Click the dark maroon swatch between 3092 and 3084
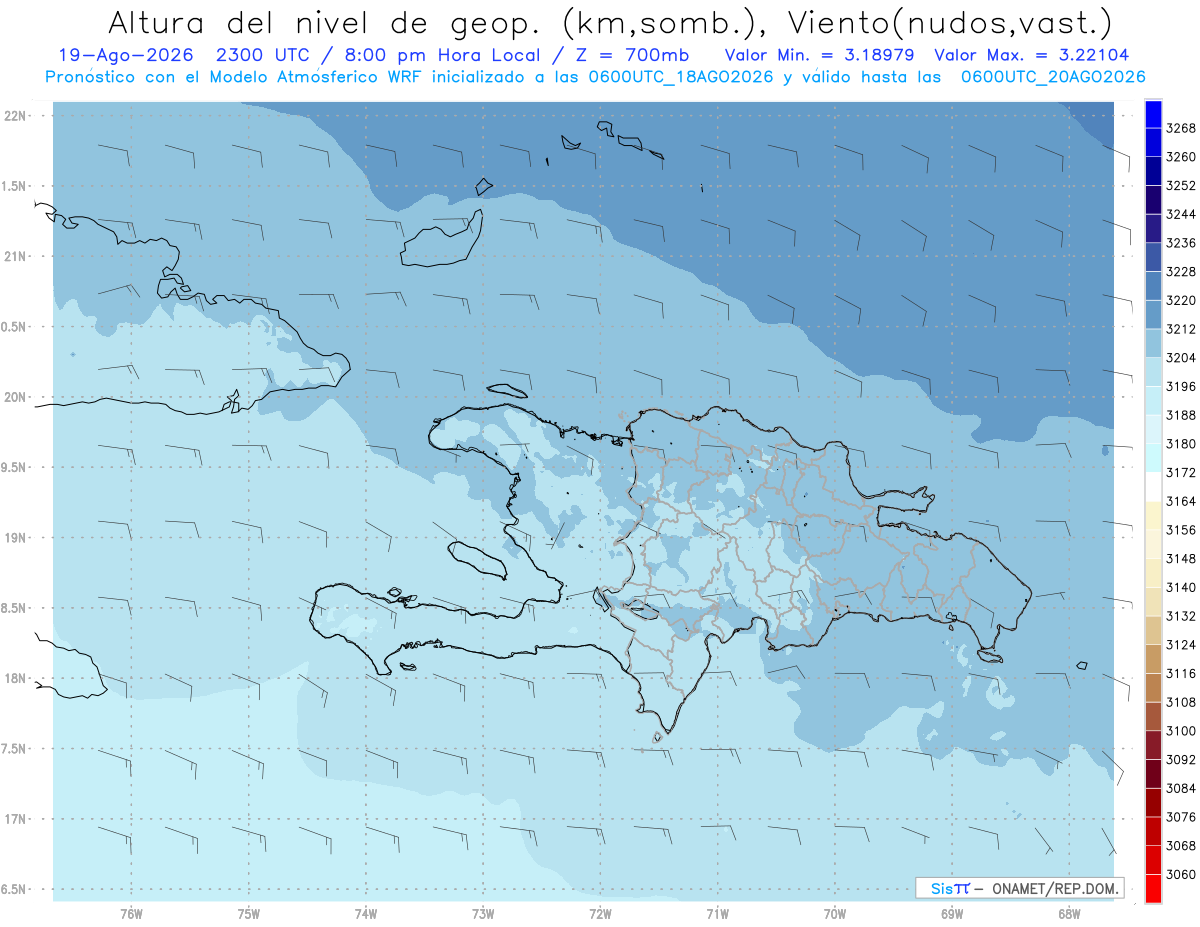The width and height of the screenshot is (1200, 927). (1153, 773)
